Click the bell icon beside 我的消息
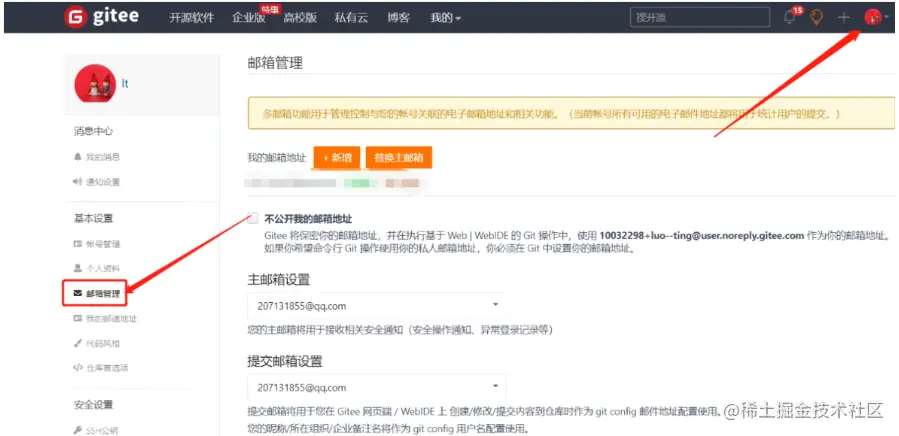The width and height of the screenshot is (899, 436). pyautogui.click(x=77, y=157)
